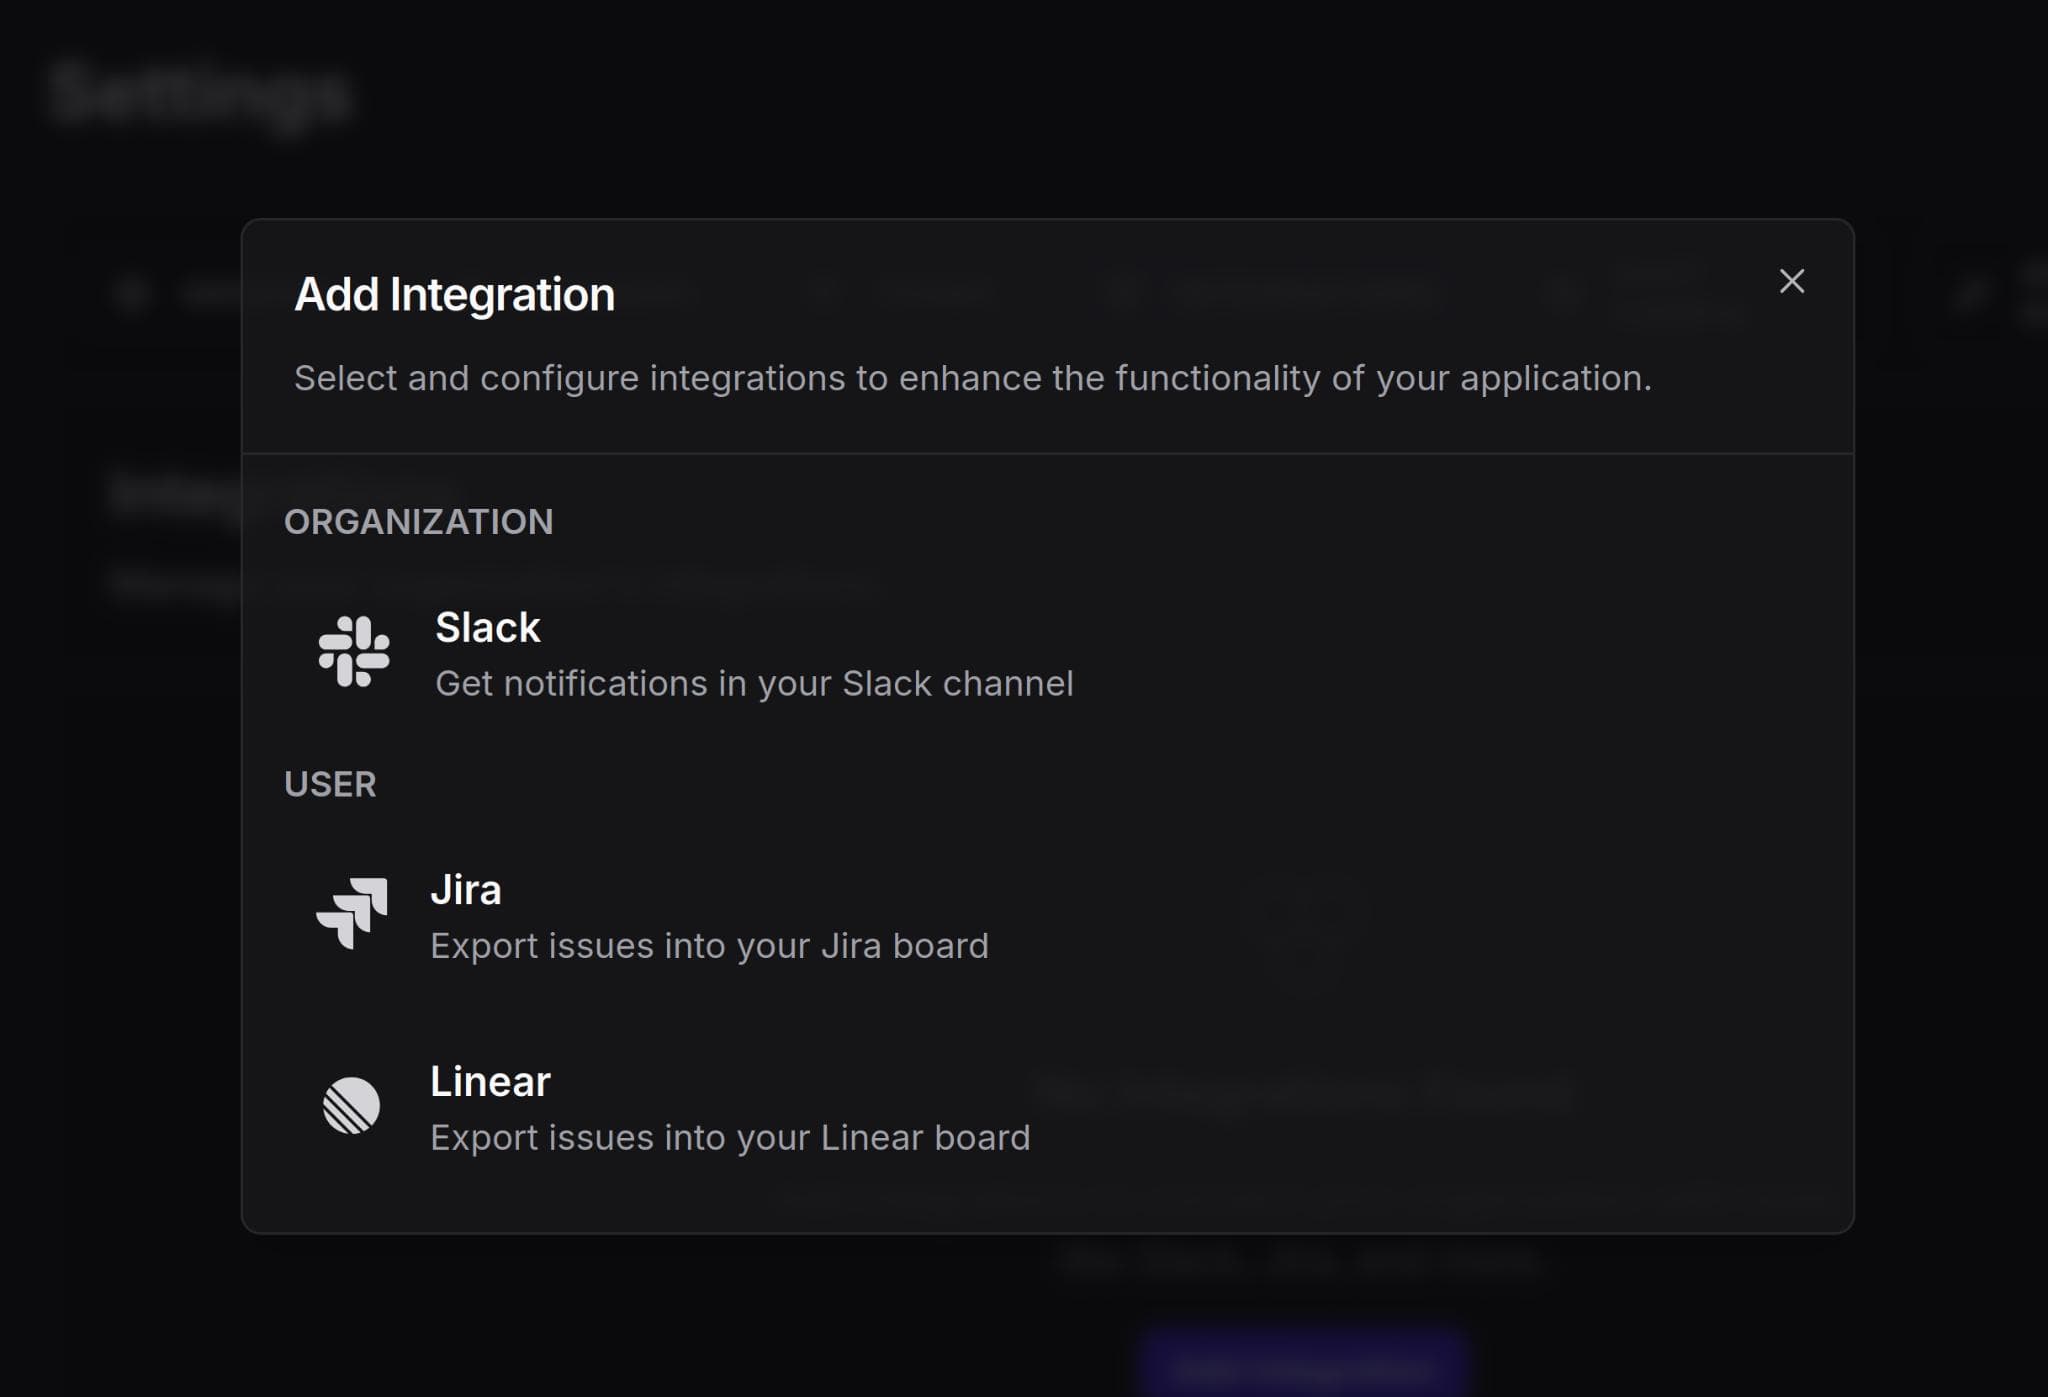Click the USER section header
Viewport: 2048px width, 1397px height.
click(x=330, y=785)
